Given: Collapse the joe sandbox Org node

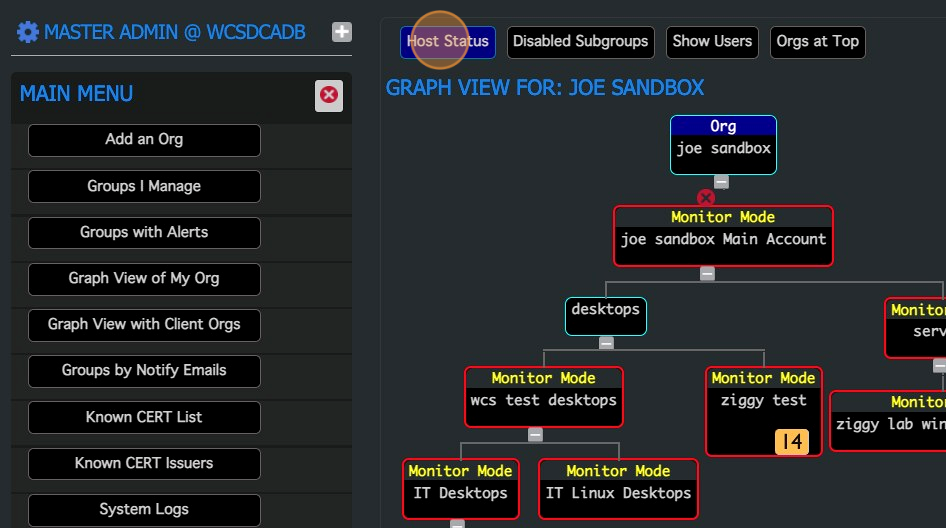Looking at the screenshot, I should (x=721, y=182).
